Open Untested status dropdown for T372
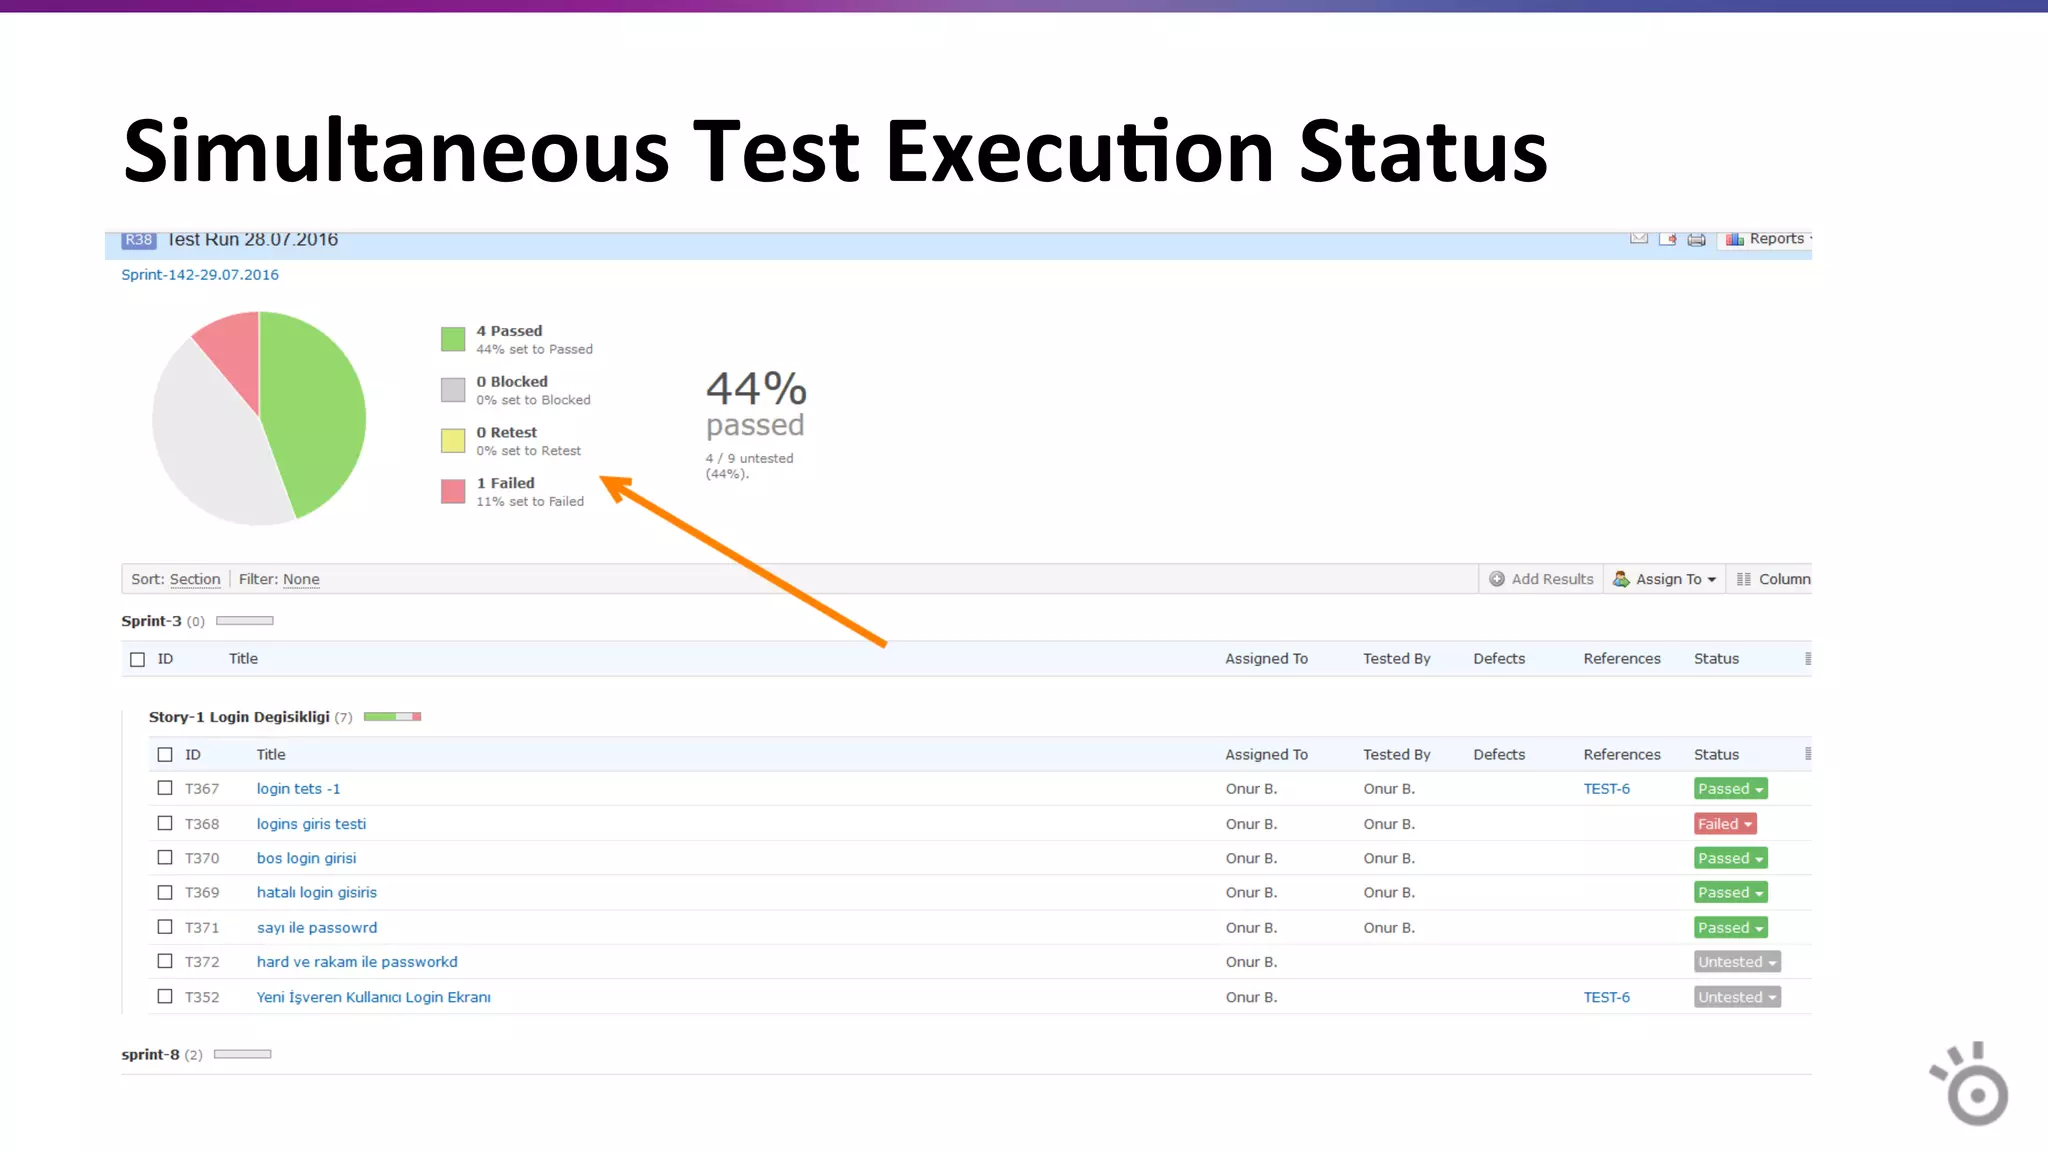The height and width of the screenshot is (1152, 2048). pos(1737,962)
